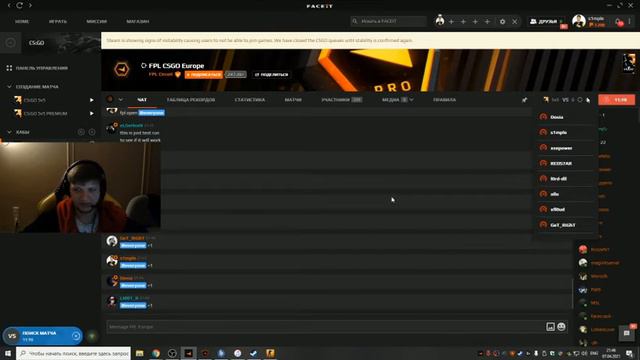
Task: Click the ПОДЕЛИТЬСЯ share button
Action: point(271,75)
